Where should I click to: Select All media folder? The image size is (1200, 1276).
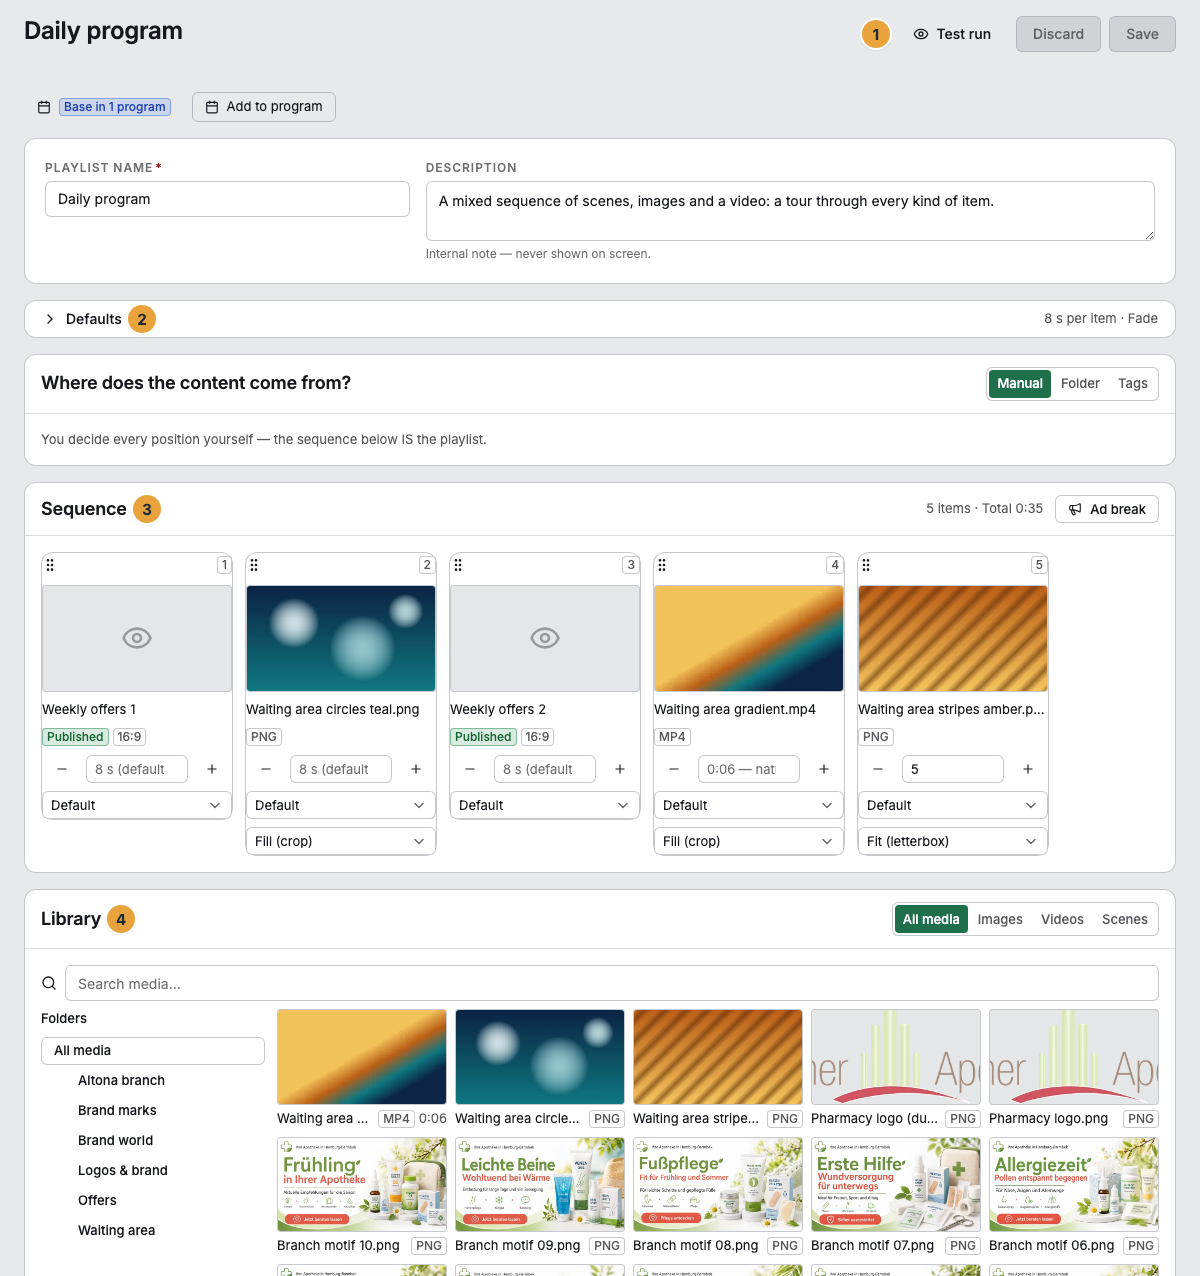153,1051
